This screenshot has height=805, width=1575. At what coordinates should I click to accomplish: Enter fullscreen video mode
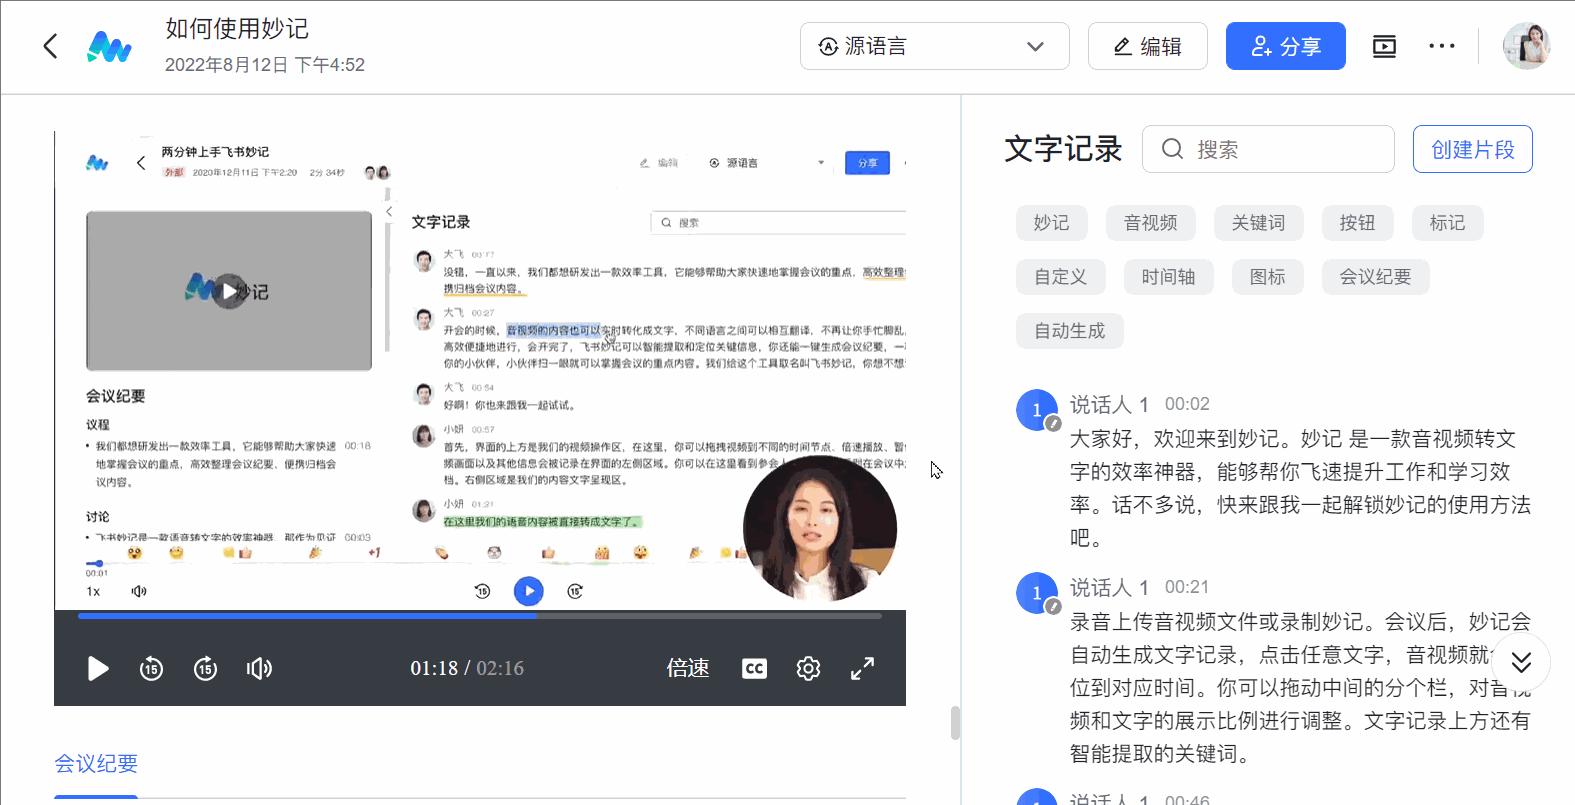pyautogui.click(x=862, y=668)
